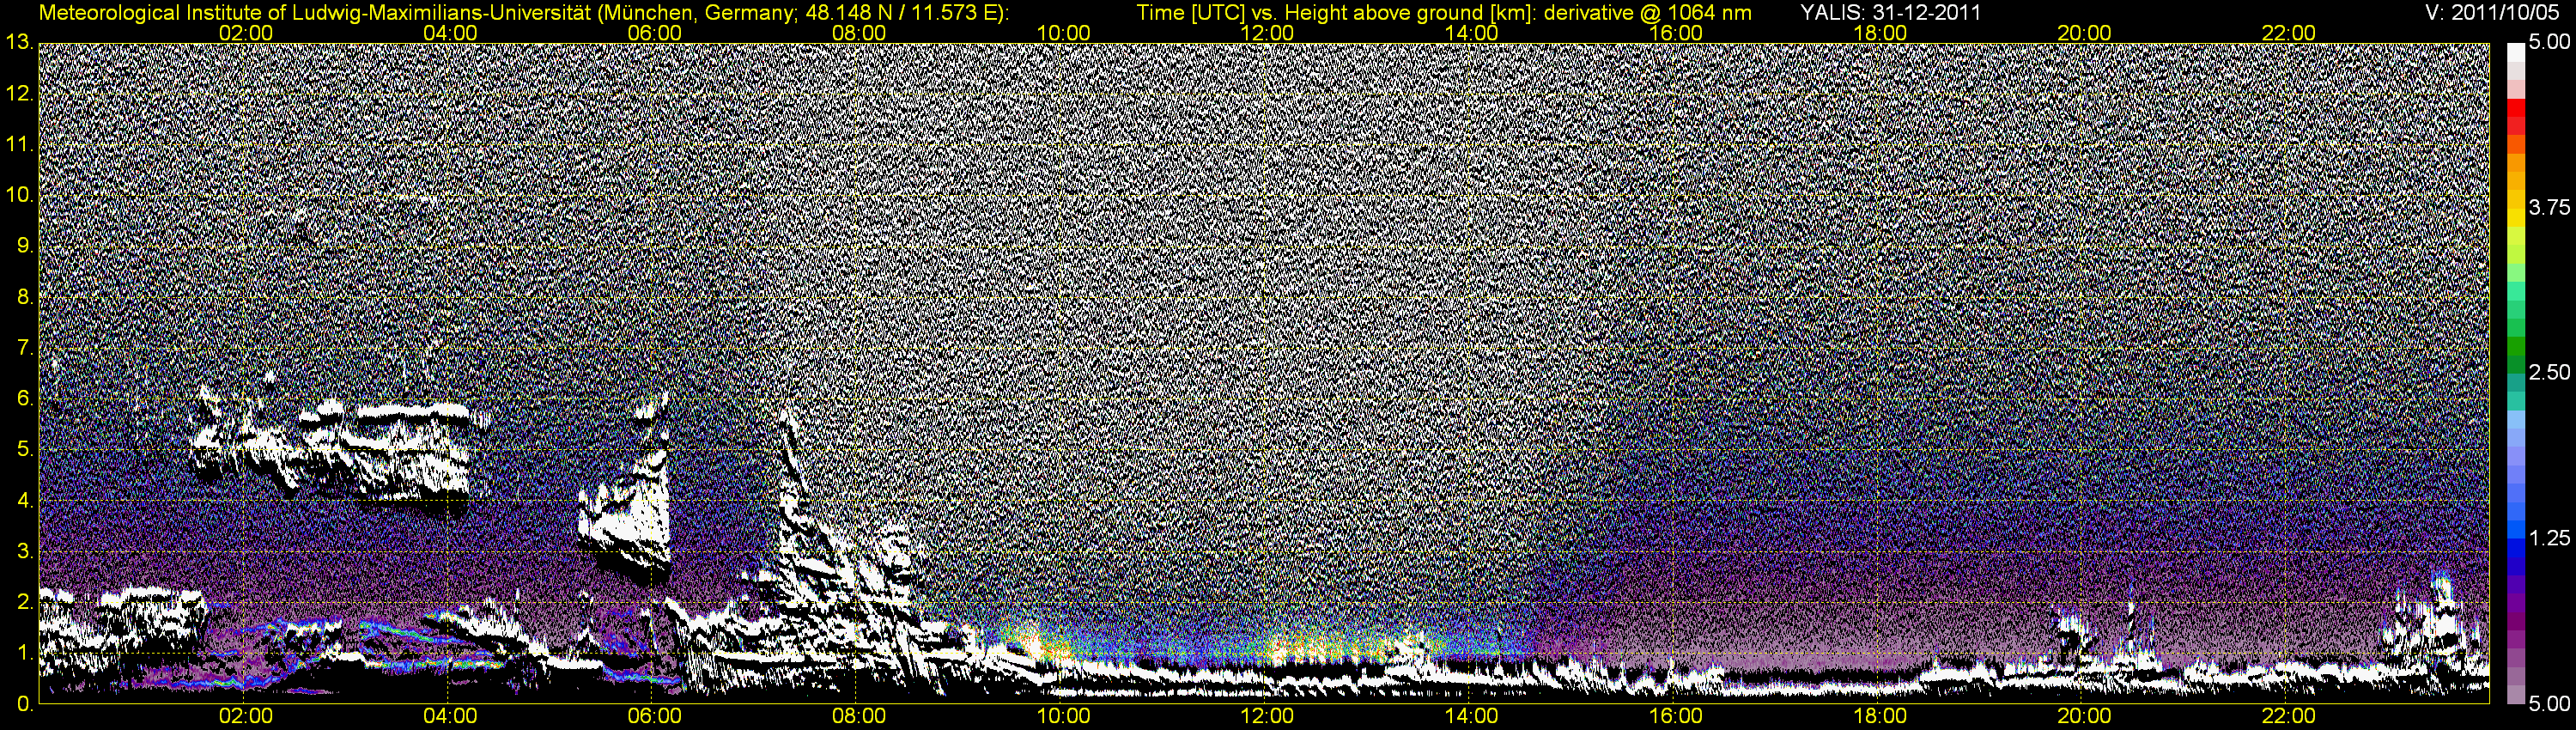Click the 5.00 value below the color scale
This screenshot has width=2576, height=730.
coord(2549,704)
